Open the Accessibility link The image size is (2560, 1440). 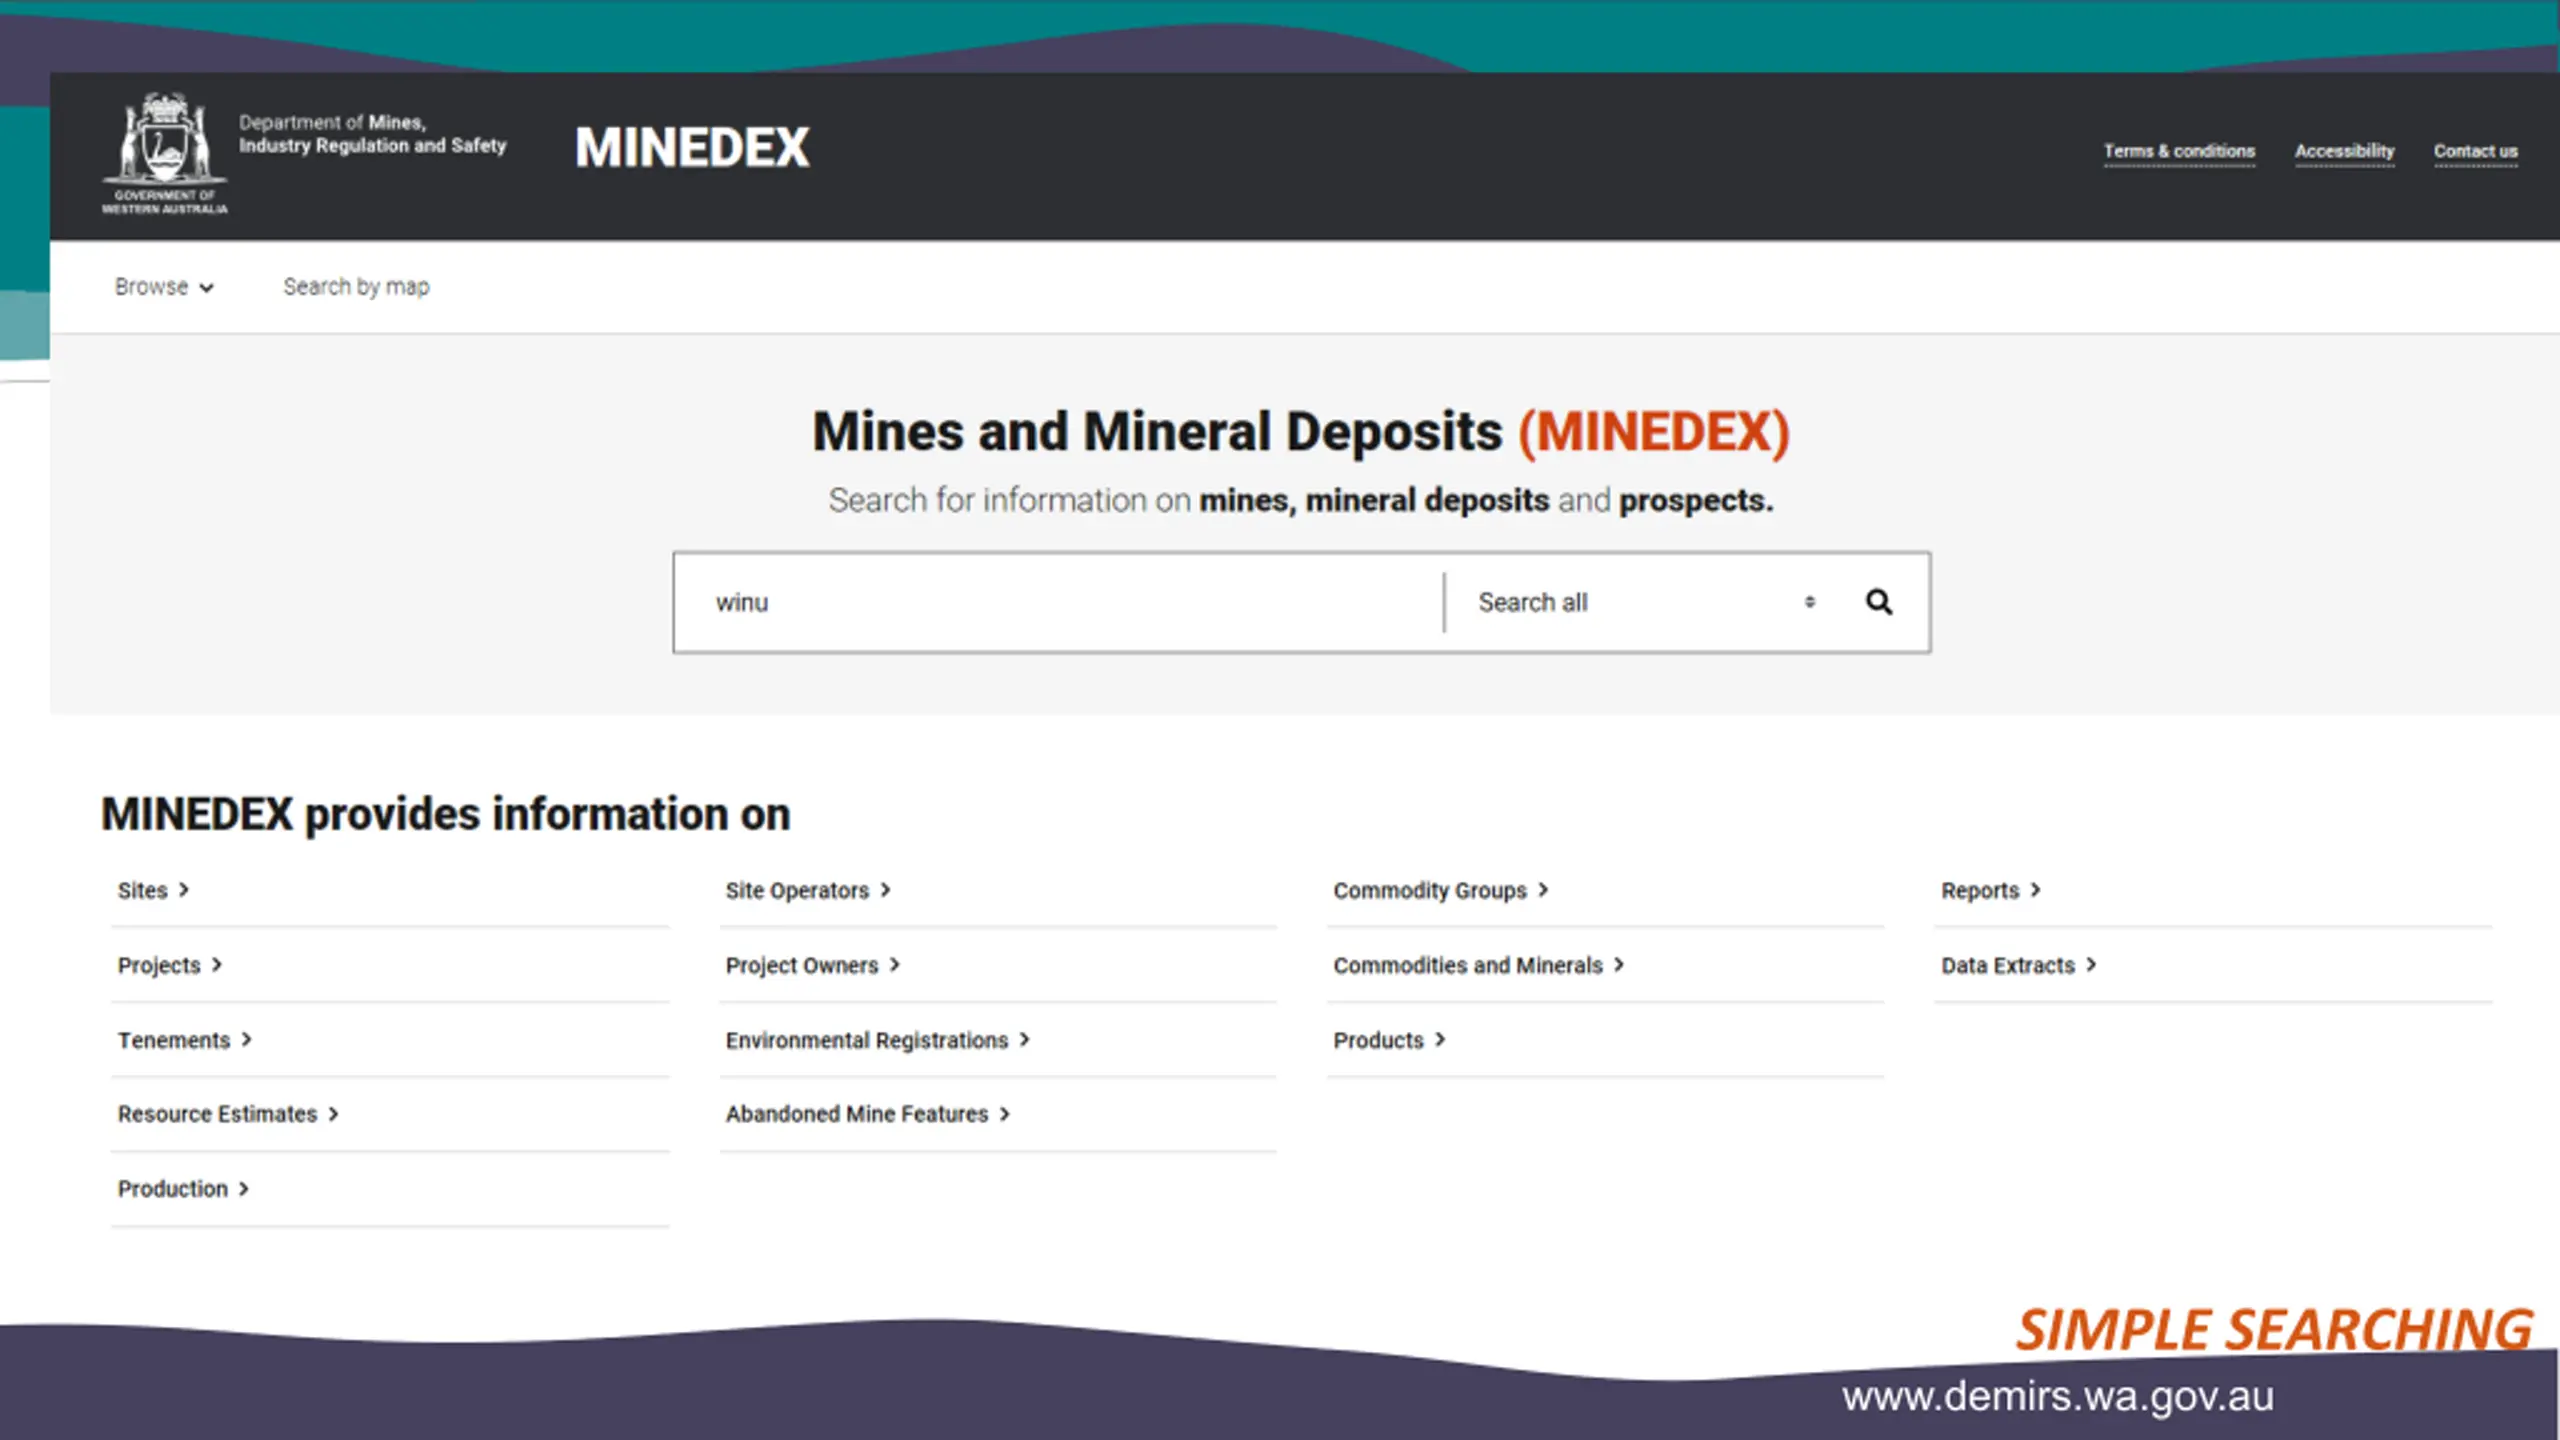click(2344, 151)
